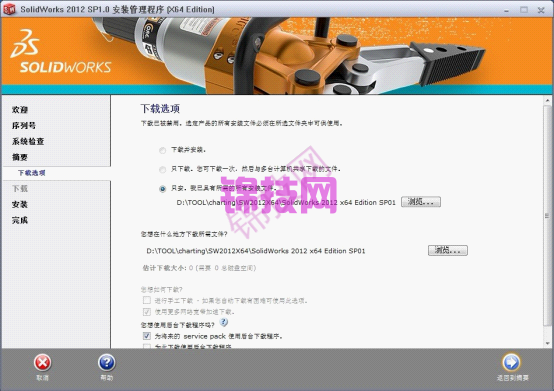This screenshot has width=554, height=391.
Task: Select 'install only' radio option
Action: click(162, 189)
